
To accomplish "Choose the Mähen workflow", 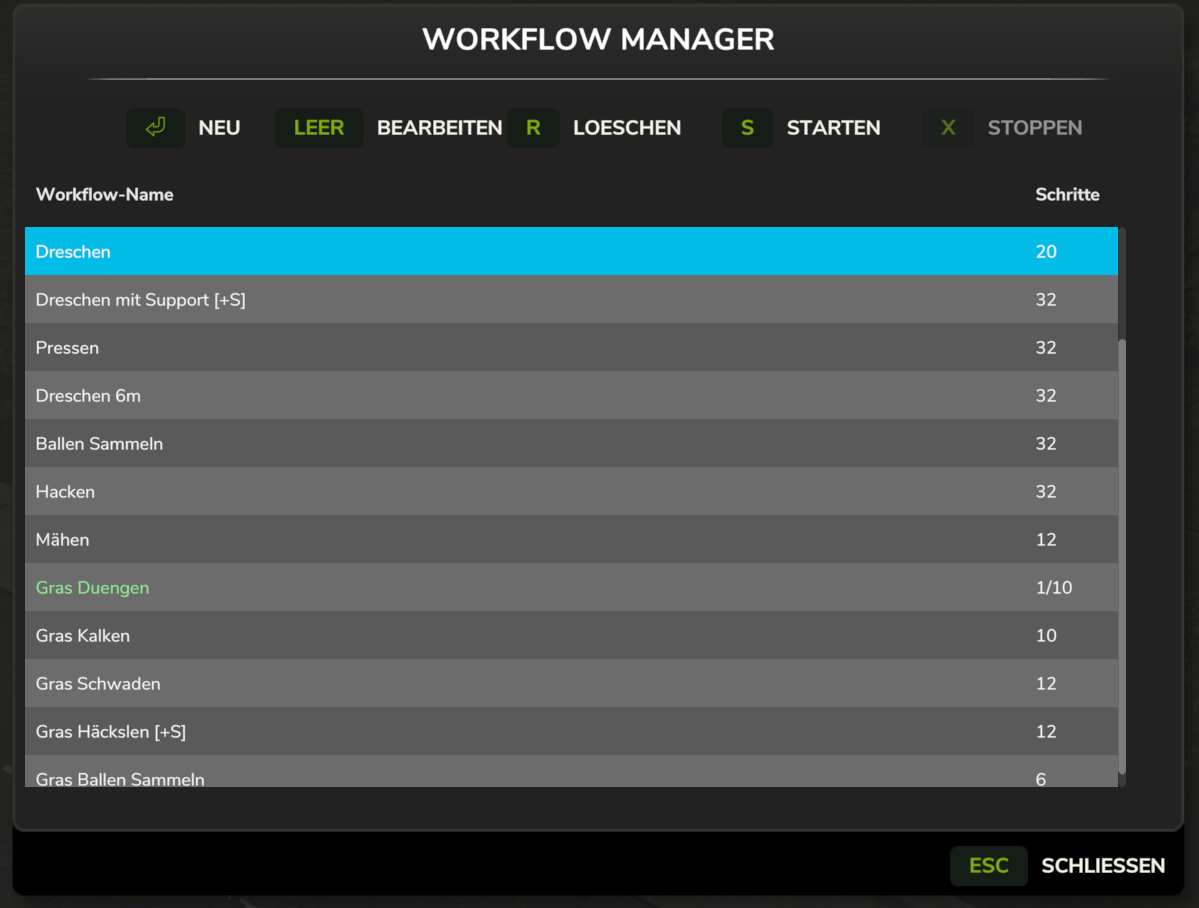I will [571, 540].
